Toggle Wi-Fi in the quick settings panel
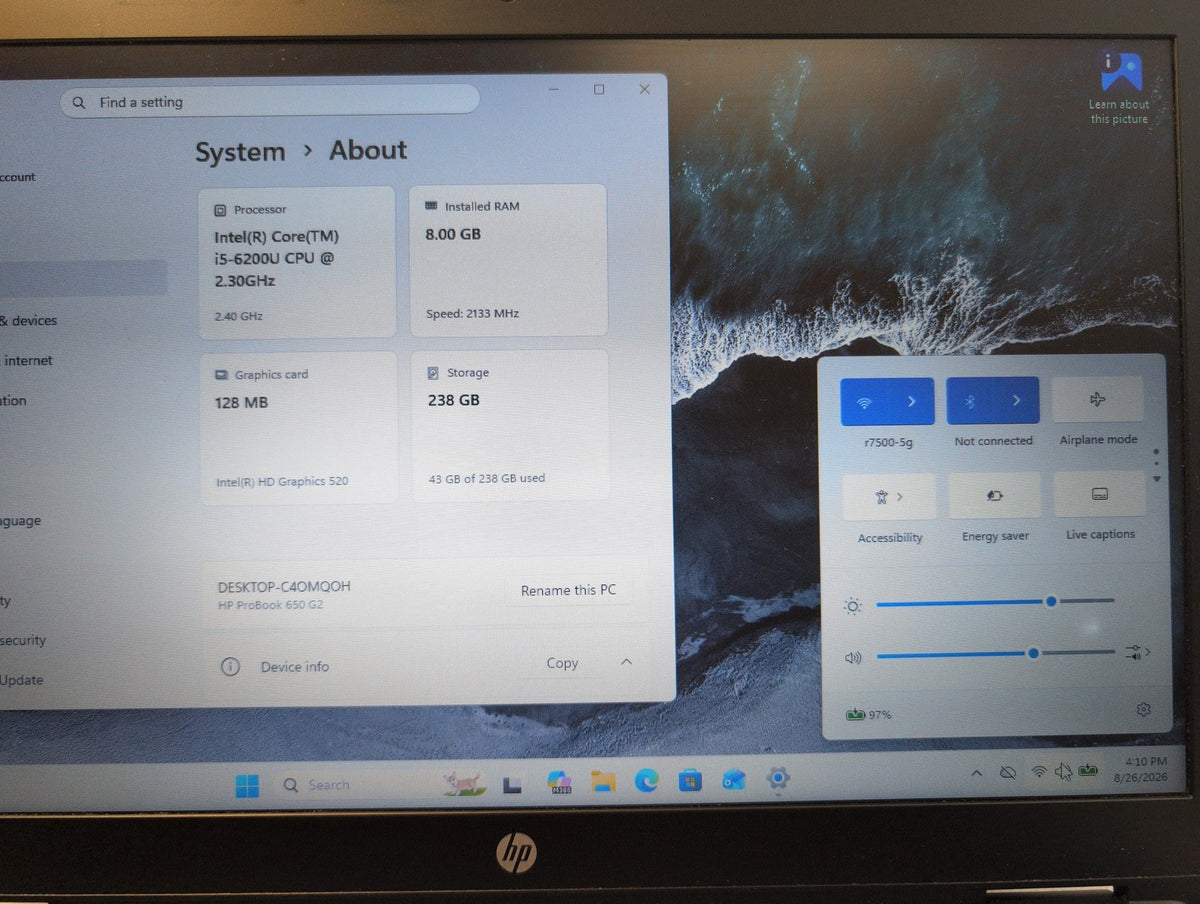The image size is (1200, 904). 866,401
